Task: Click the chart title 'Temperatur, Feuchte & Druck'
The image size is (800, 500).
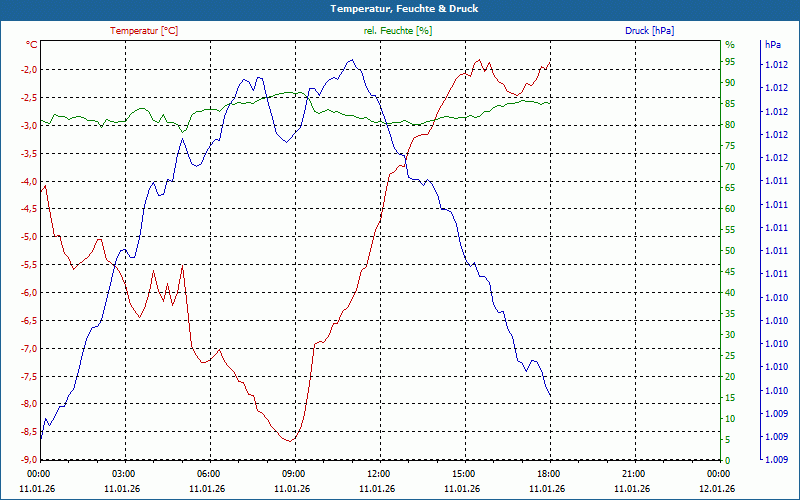Action: click(x=404, y=9)
